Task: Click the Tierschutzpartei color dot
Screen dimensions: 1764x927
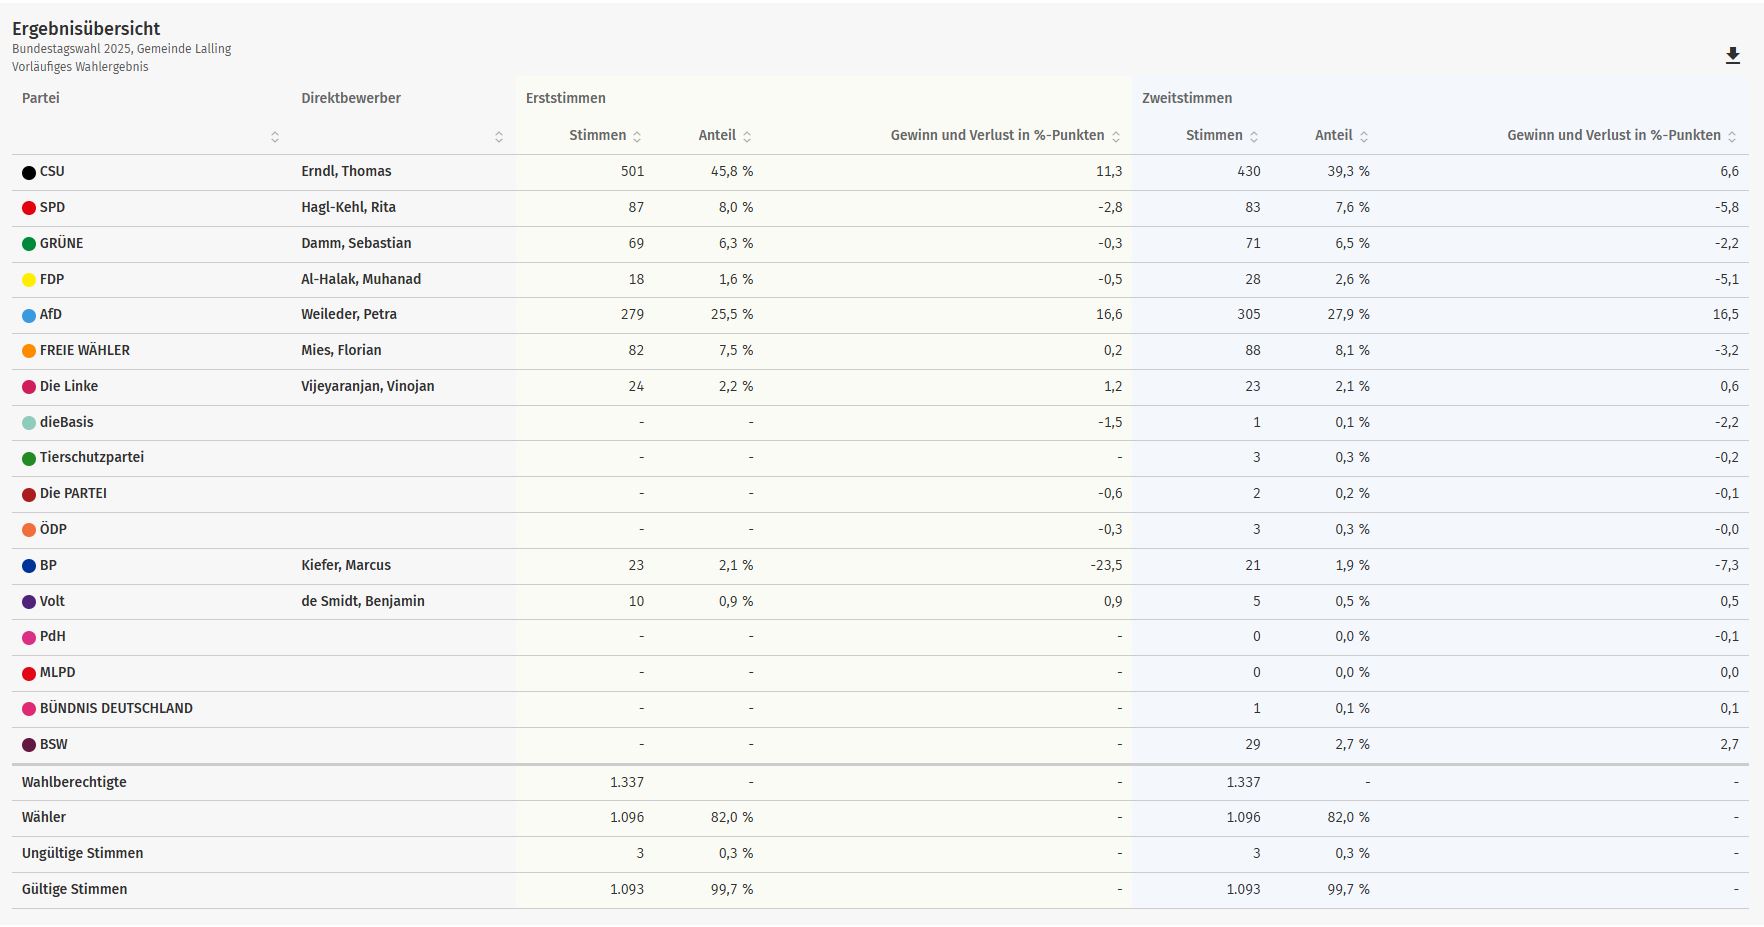Action: tap(29, 459)
